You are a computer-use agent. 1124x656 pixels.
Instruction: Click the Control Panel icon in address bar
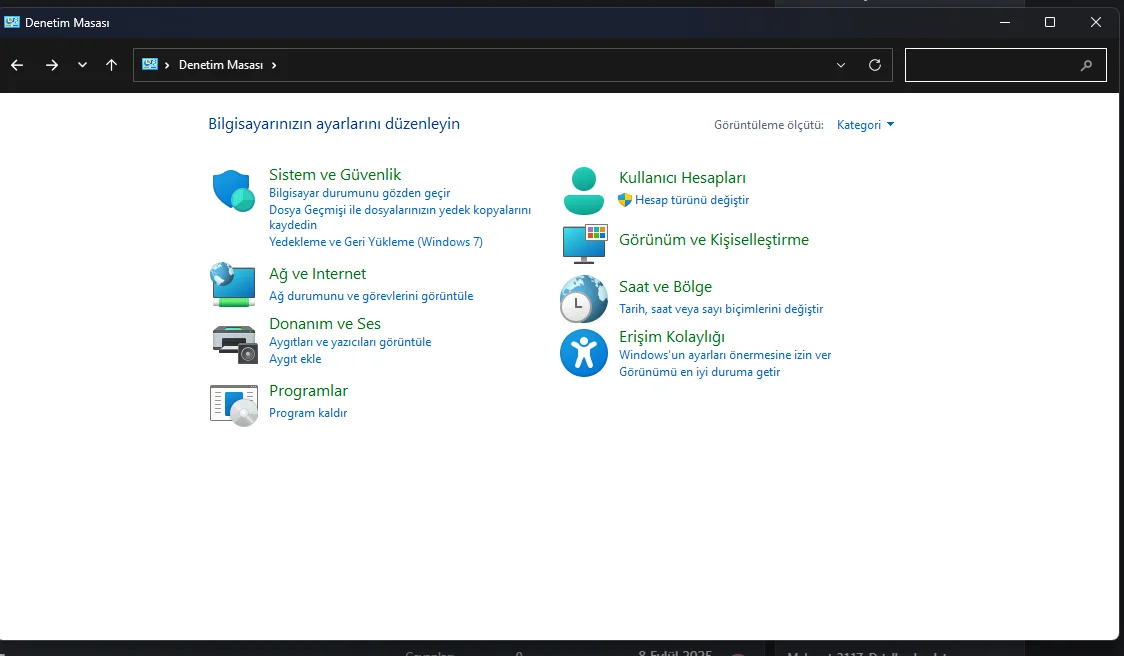(x=150, y=65)
